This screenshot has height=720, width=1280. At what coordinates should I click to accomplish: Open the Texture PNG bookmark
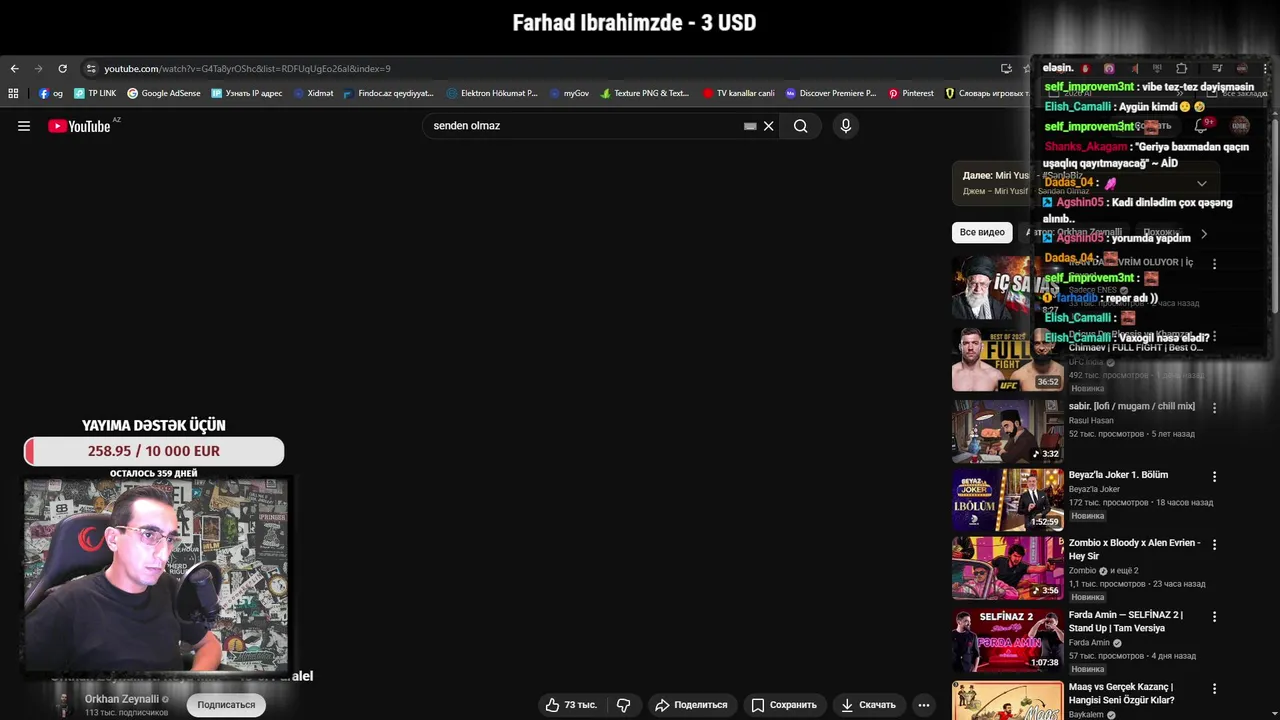pyautogui.click(x=645, y=93)
